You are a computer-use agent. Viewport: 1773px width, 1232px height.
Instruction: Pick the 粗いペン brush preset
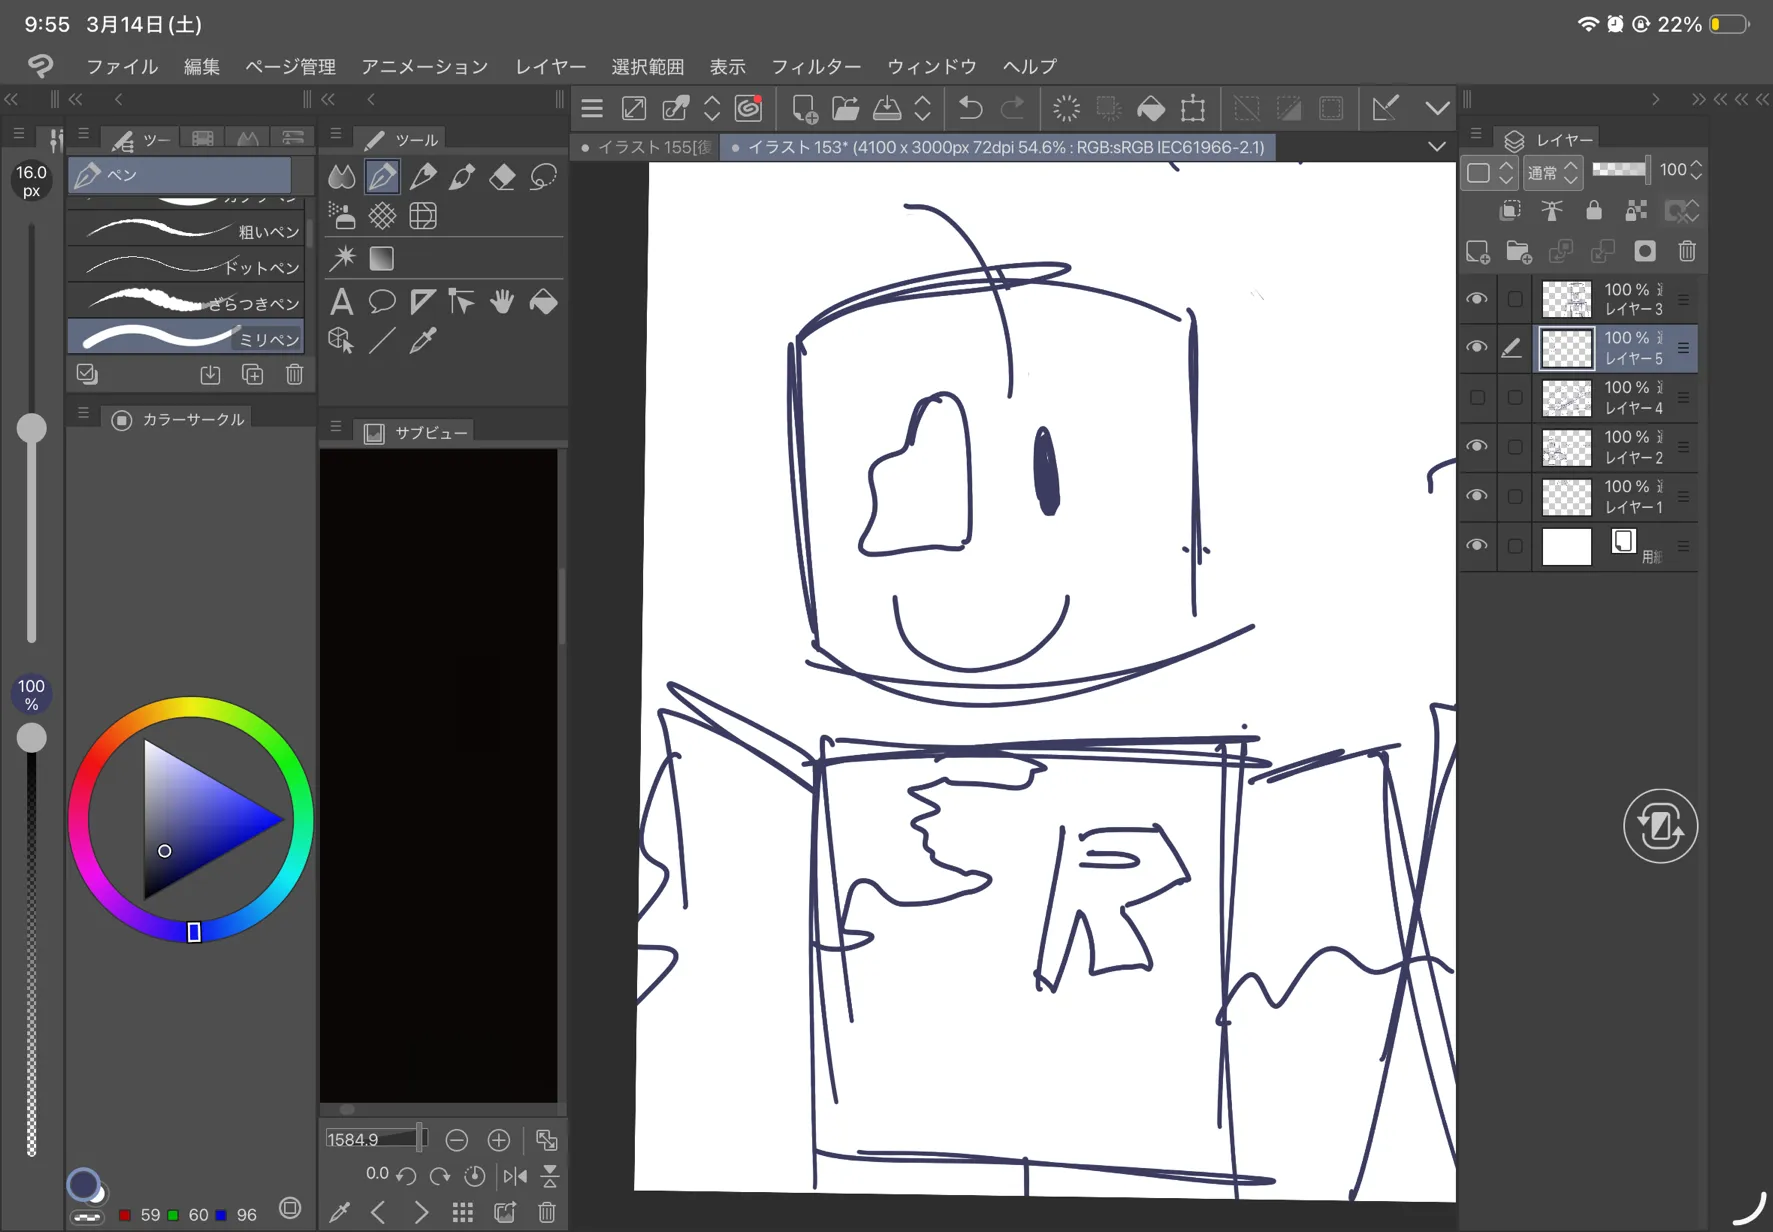[187, 231]
